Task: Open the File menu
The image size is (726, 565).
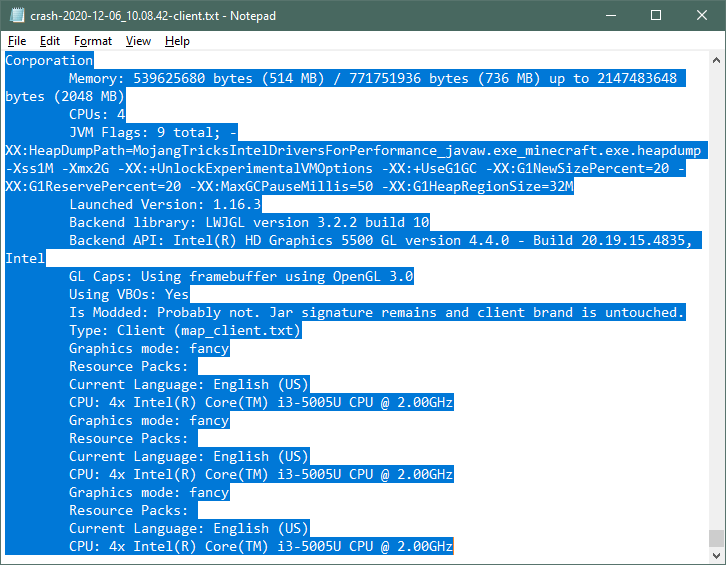Action: point(17,41)
